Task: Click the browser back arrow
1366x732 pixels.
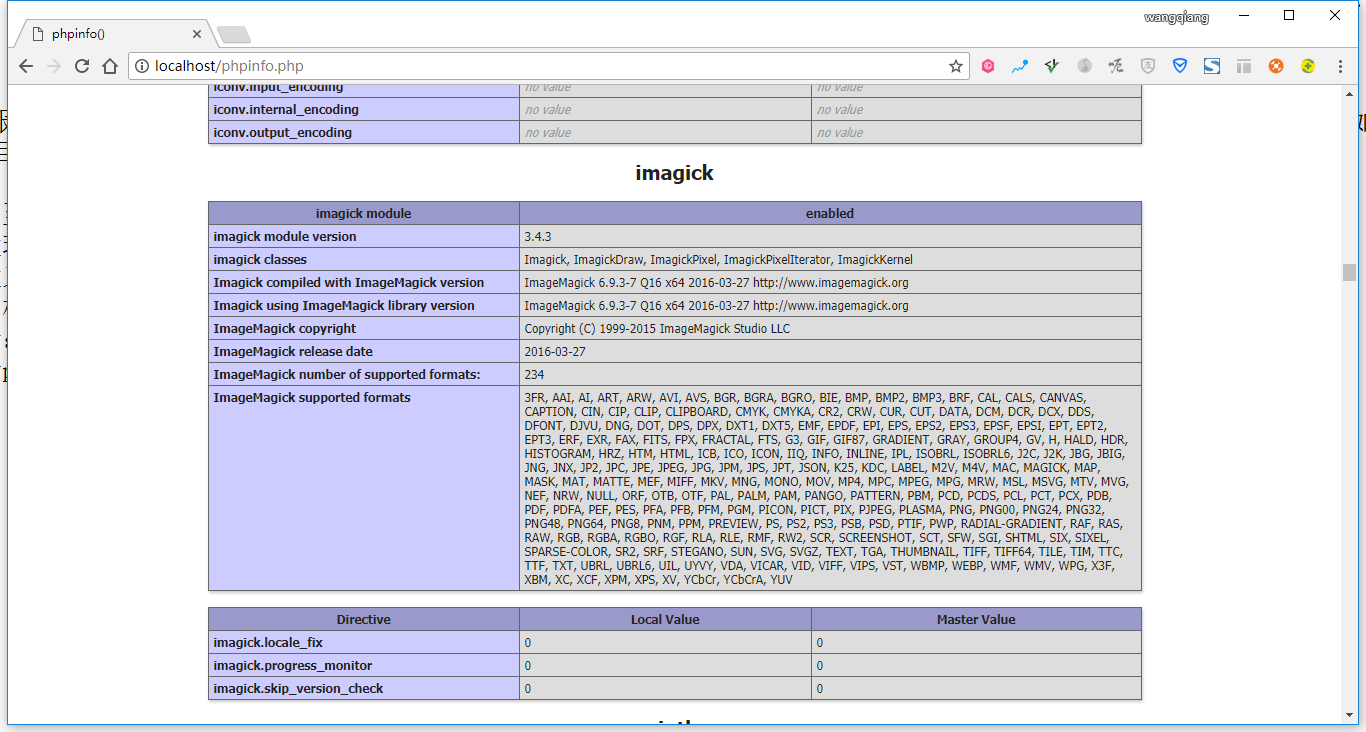Action: coord(26,66)
